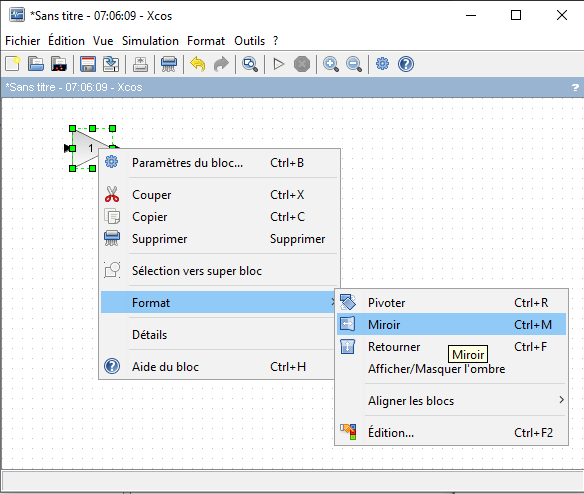Click the Pivoter rotate icon

coord(348,302)
